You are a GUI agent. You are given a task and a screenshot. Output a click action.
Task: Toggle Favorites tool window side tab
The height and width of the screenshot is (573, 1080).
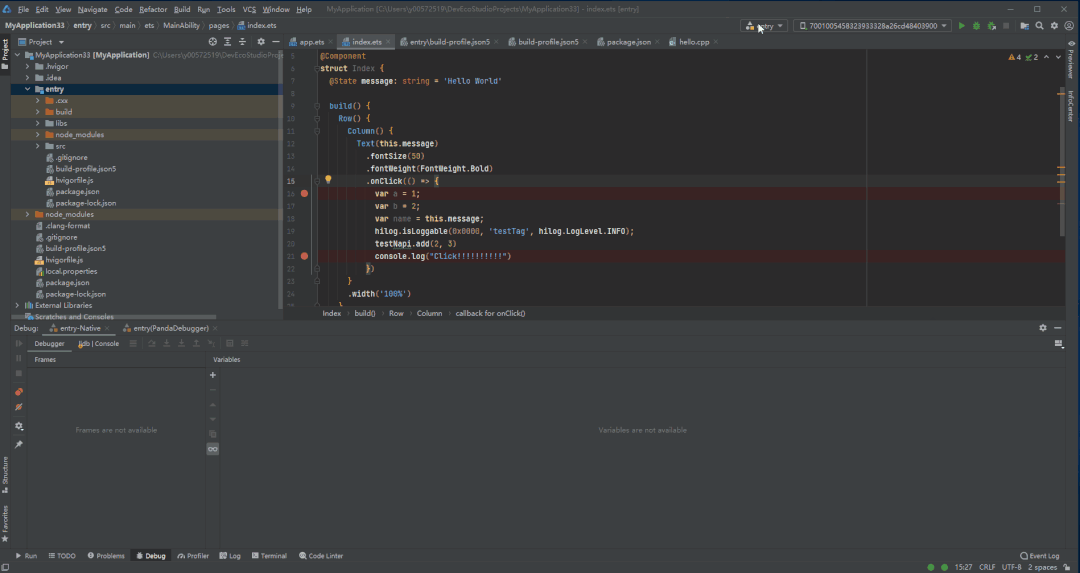[5, 523]
